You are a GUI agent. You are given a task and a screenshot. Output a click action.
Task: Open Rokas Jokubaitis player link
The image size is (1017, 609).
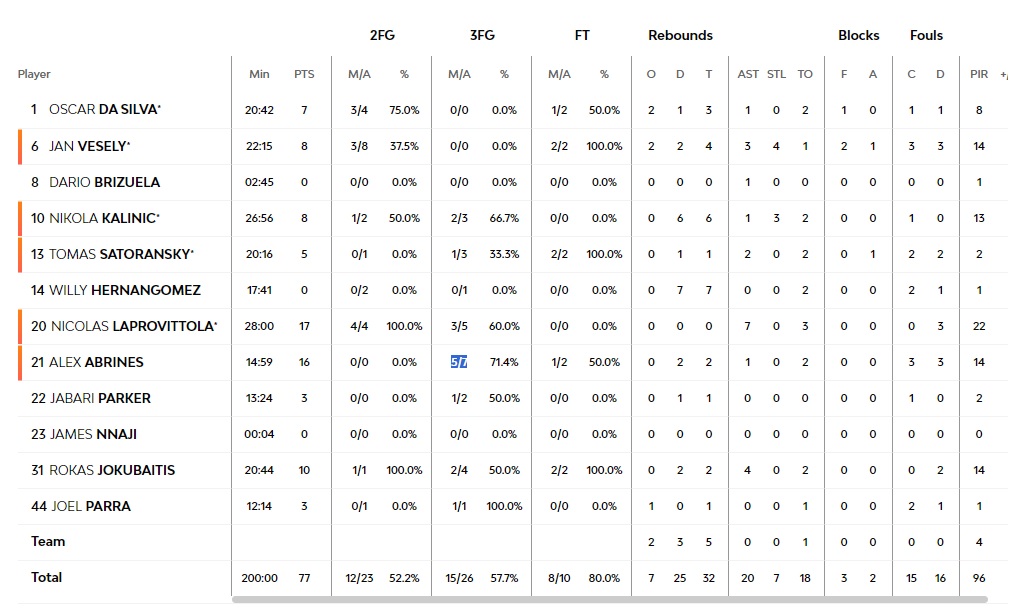111,470
